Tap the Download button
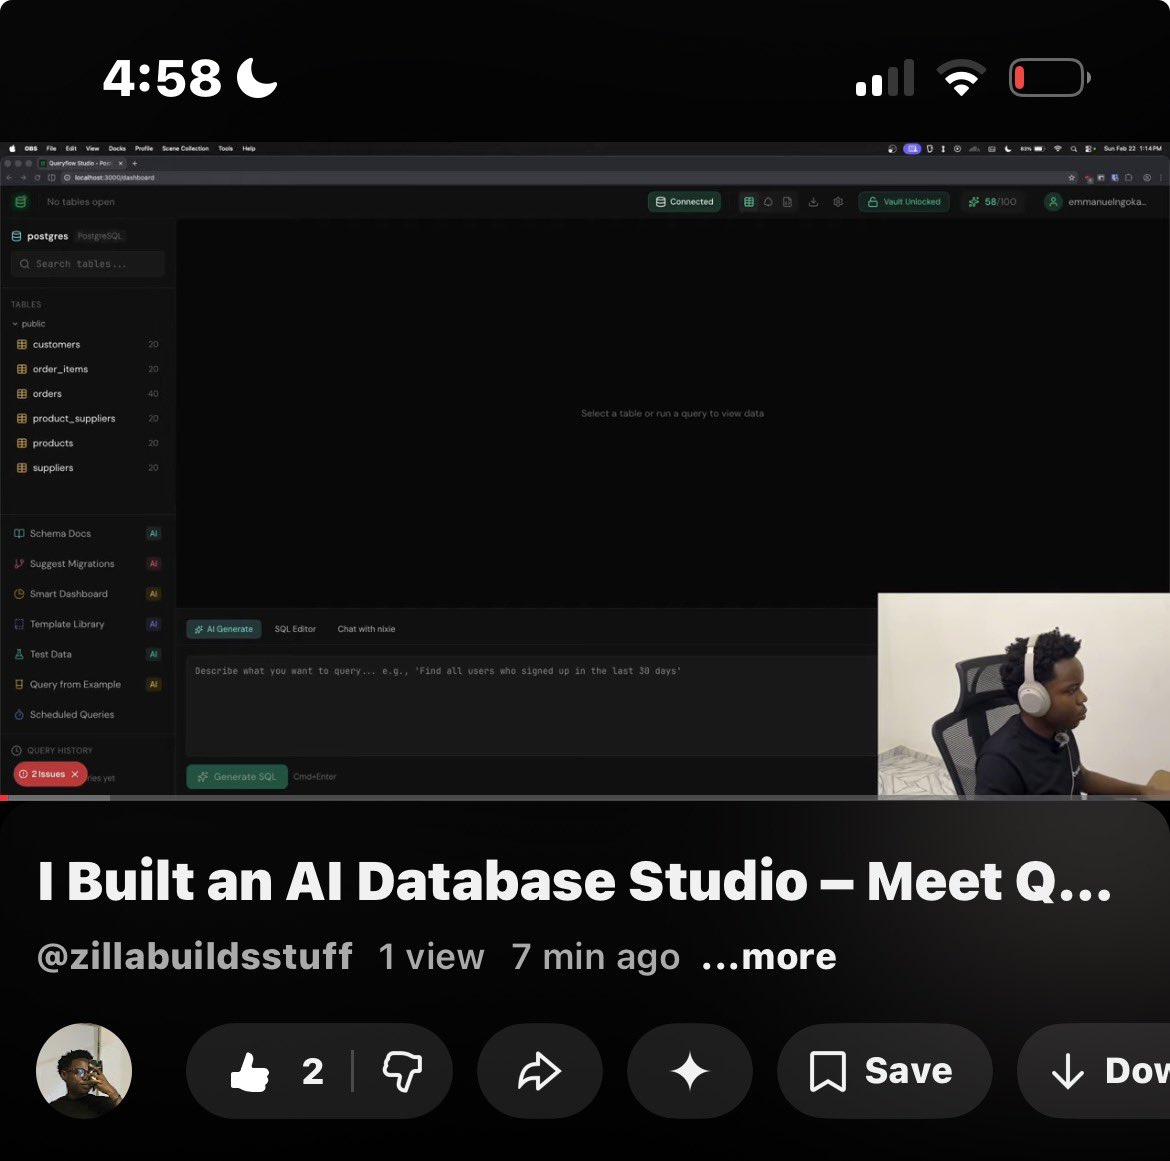This screenshot has height=1161, width=1170. point(1094,1071)
